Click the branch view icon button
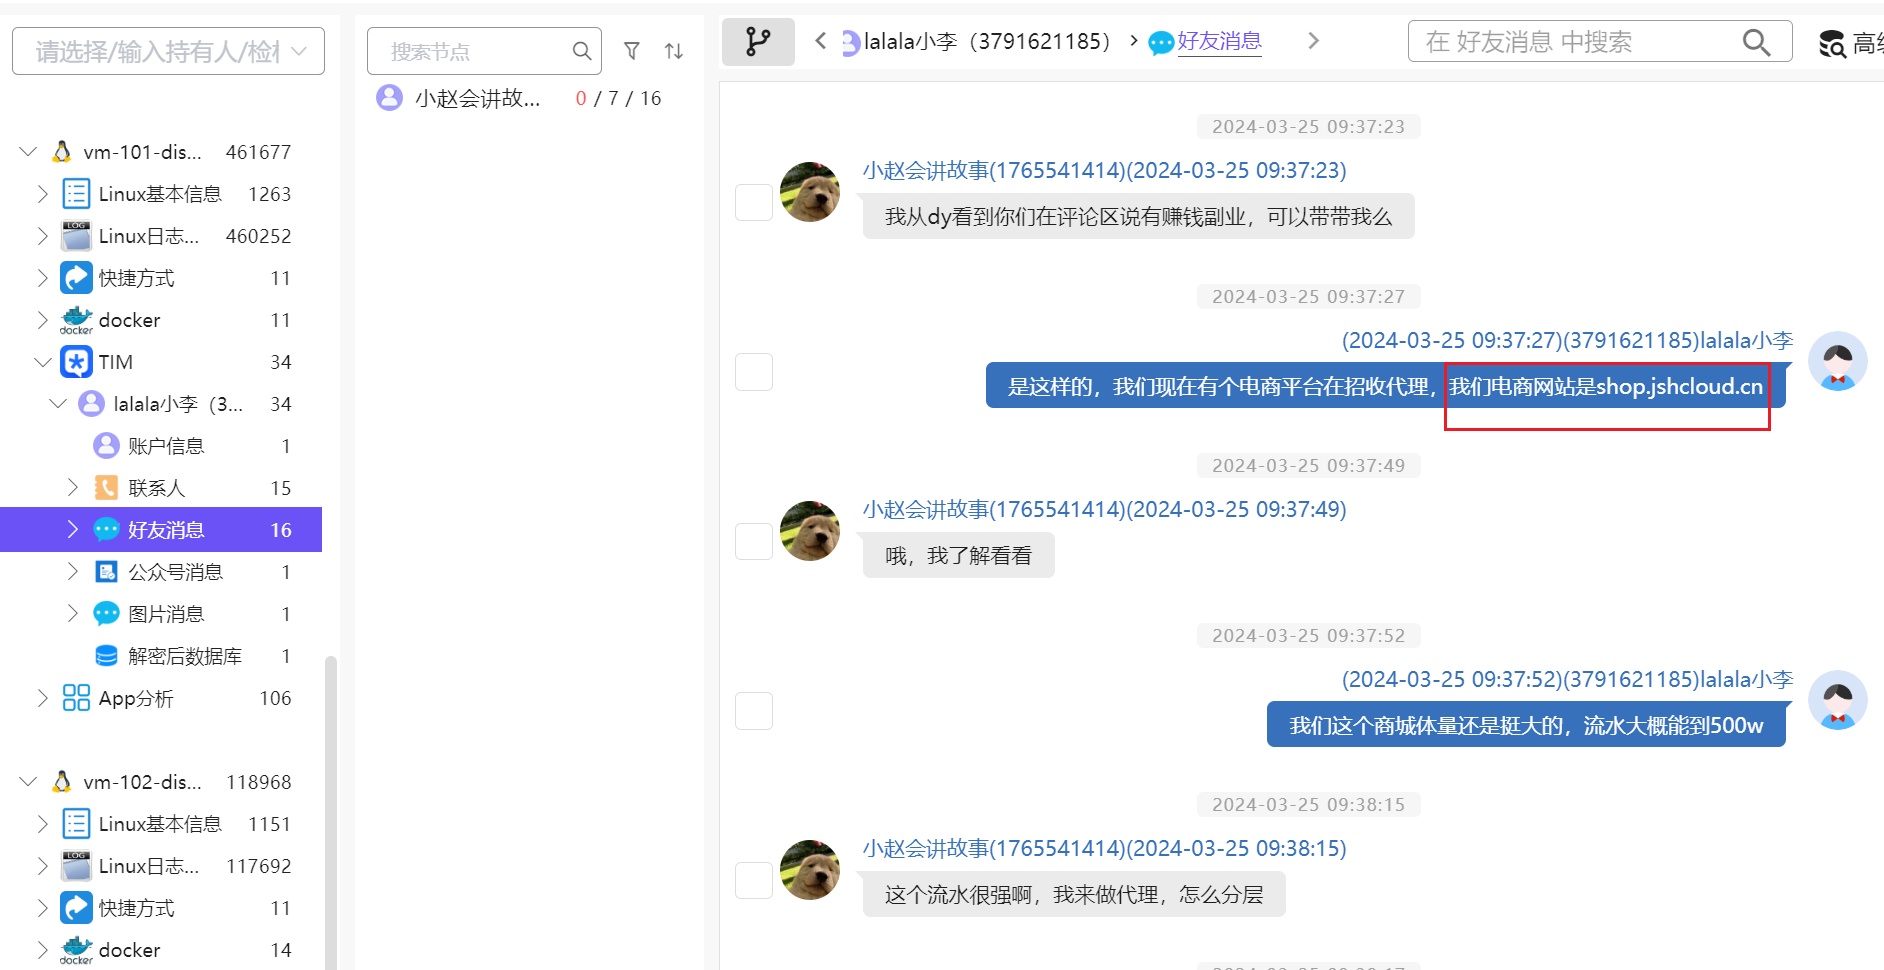The width and height of the screenshot is (1884, 970). click(x=758, y=42)
